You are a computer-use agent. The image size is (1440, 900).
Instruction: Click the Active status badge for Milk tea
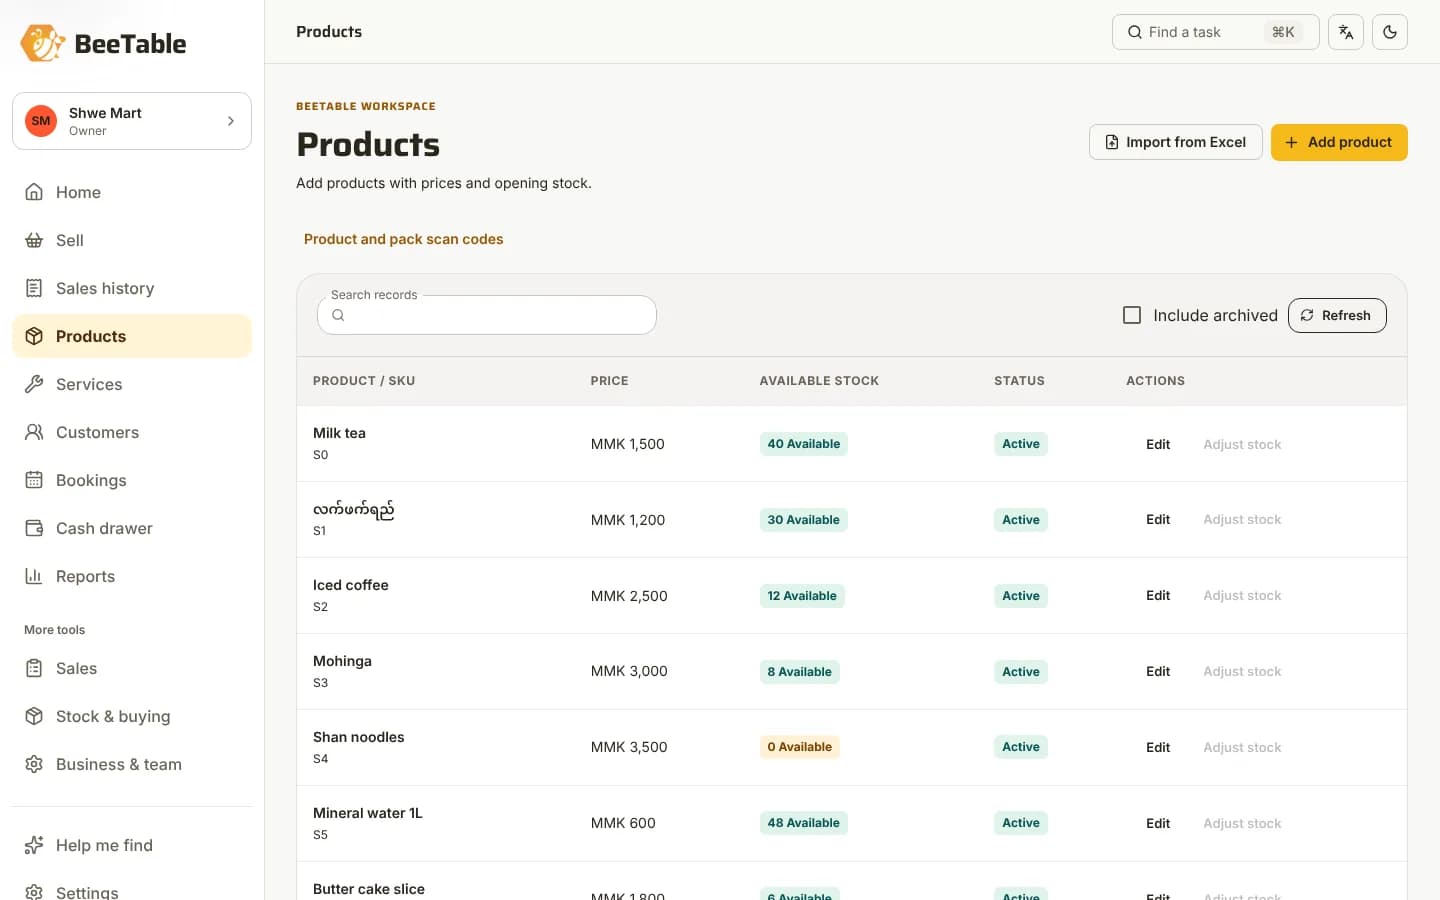(x=1021, y=444)
